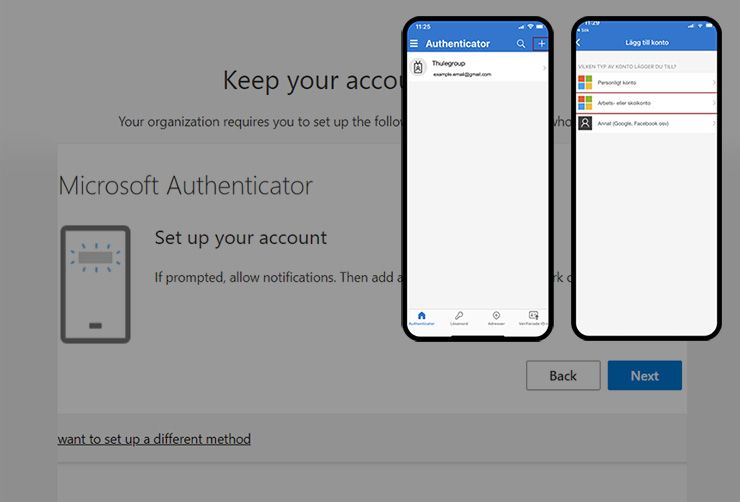Click person icon beside Annat account option

pyautogui.click(x=585, y=123)
